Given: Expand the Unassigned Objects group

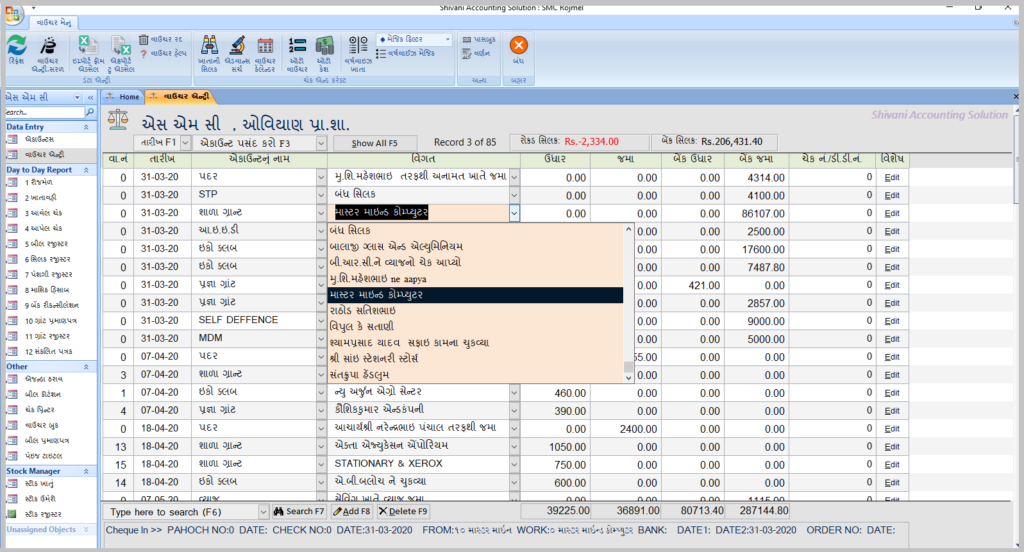Looking at the screenshot, I should (x=86, y=530).
